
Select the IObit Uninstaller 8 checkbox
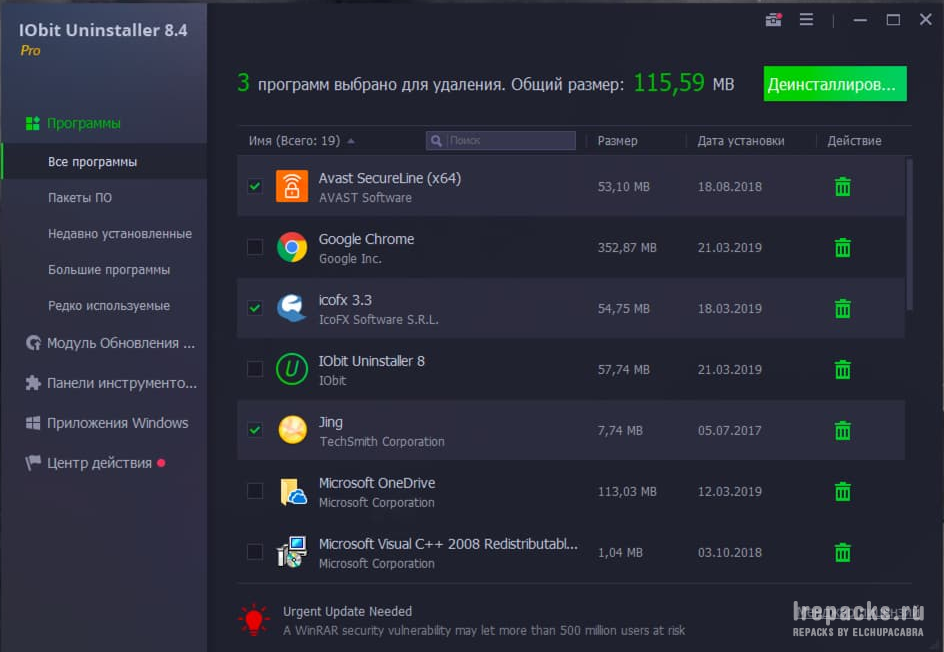coord(255,368)
